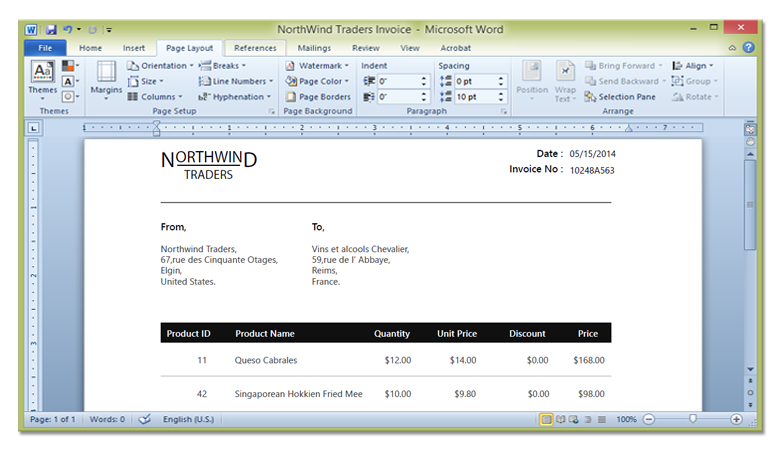Screen dimensions: 780x451
Task: Expand the Size dropdown
Action: tap(146, 81)
